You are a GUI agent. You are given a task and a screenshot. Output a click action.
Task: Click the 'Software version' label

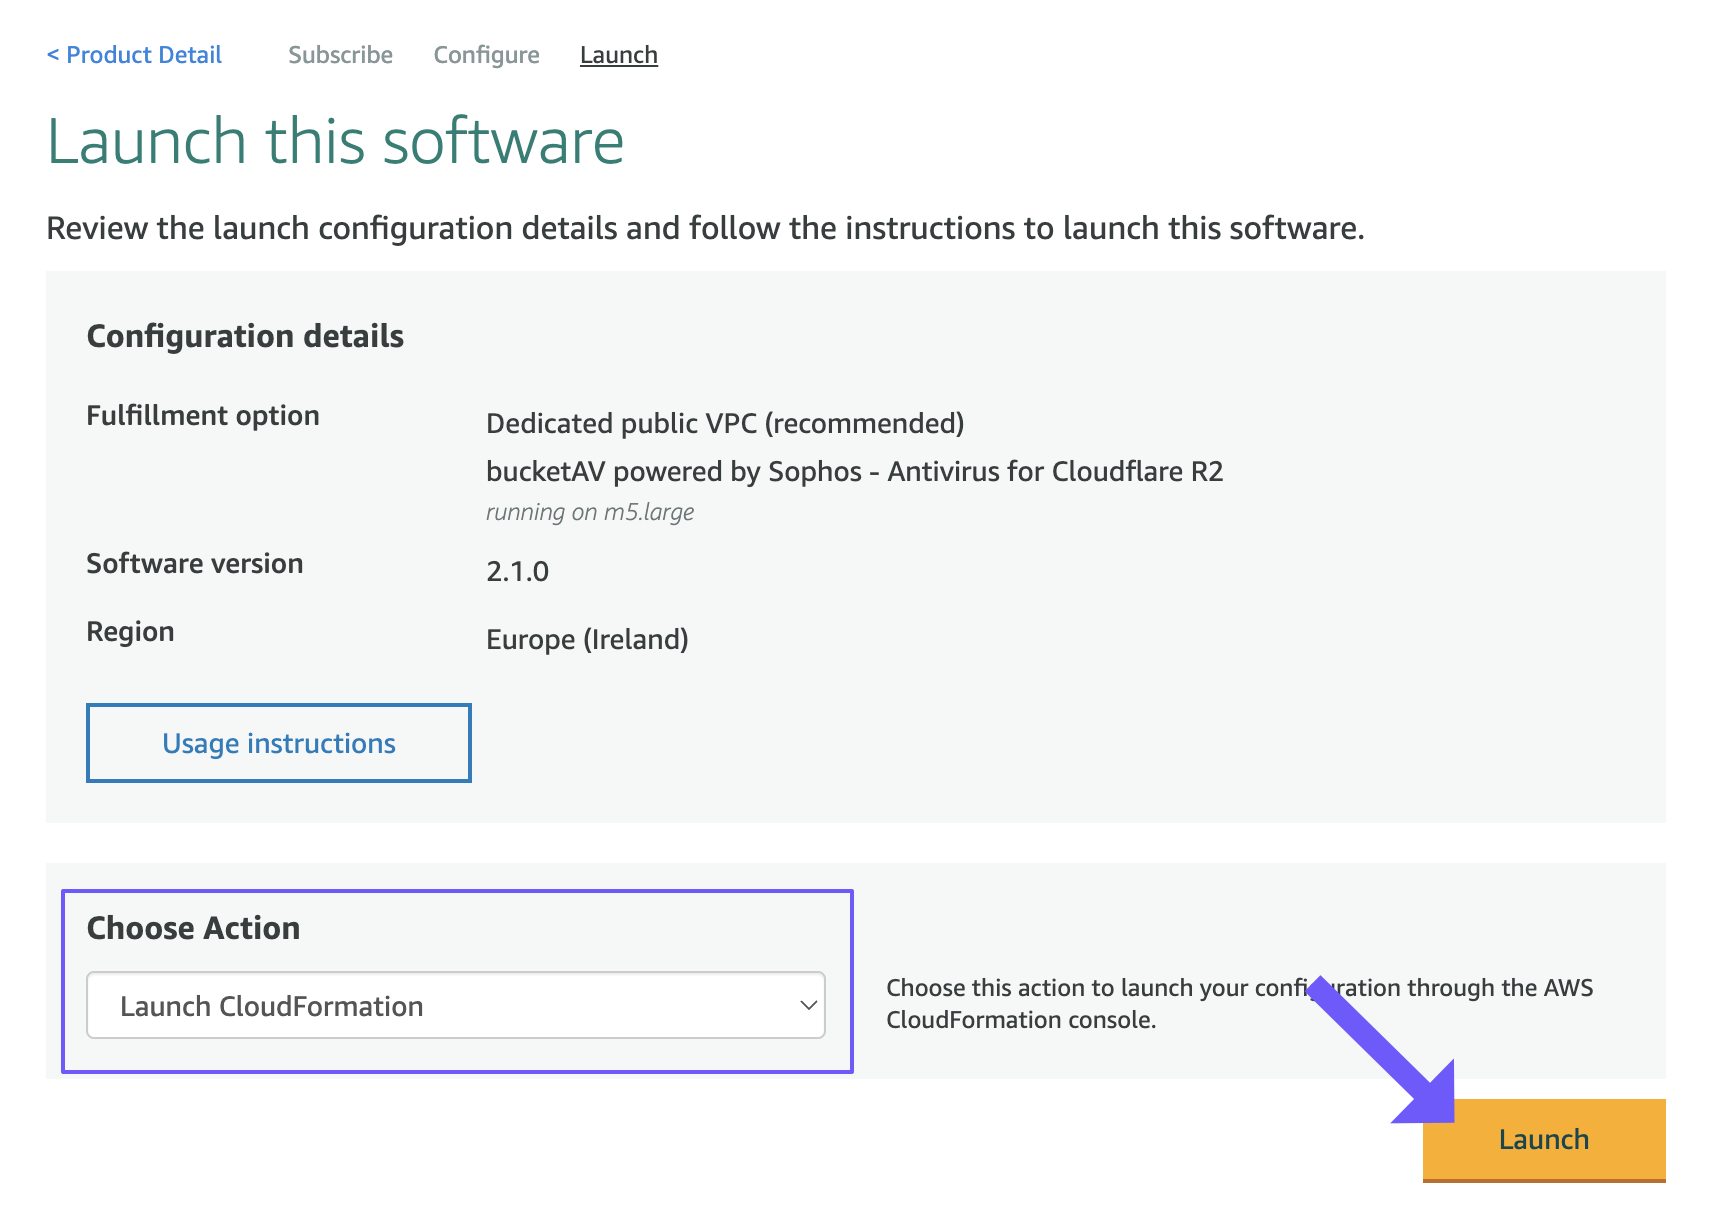195,563
